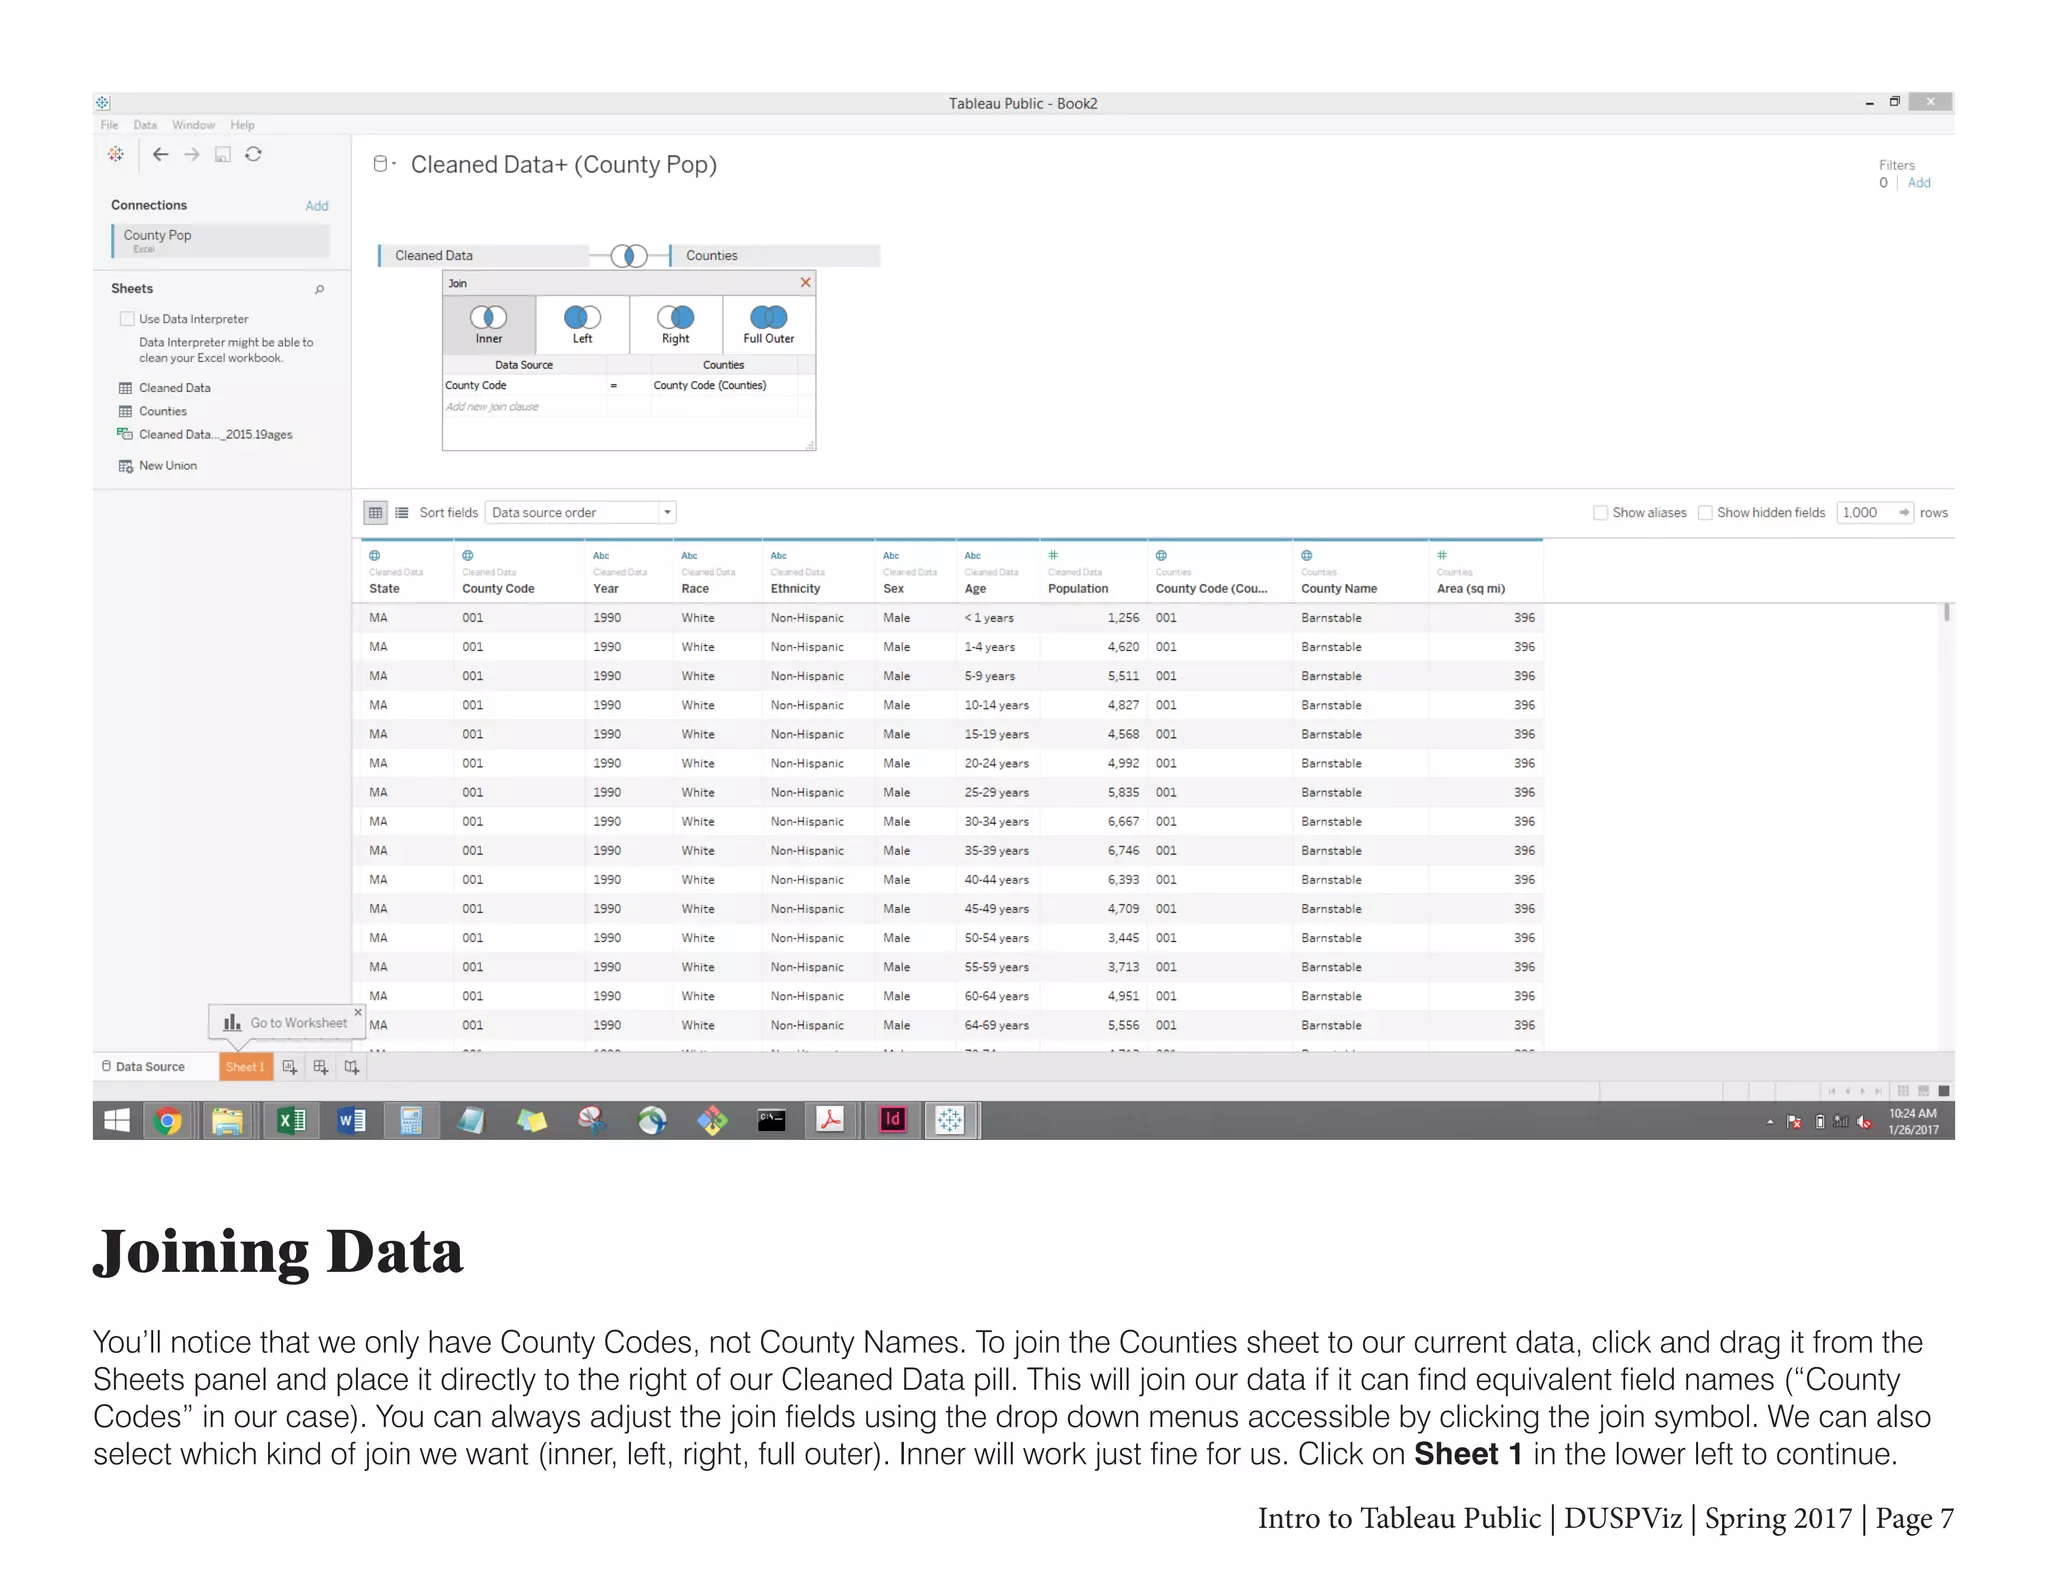Click the Tableau start page logo icon
2048x1582 pixels.
pyautogui.click(x=116, y=154)
